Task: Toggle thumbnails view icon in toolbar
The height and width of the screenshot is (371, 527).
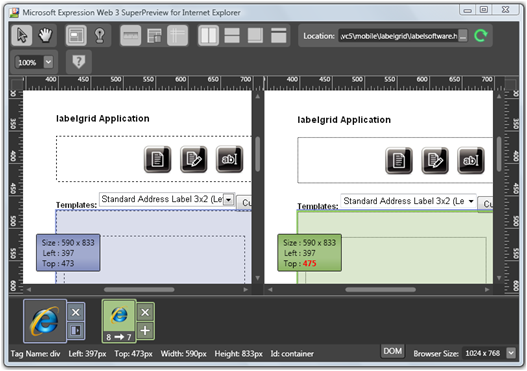Action: pyautogui.click(x=154, y=35)
